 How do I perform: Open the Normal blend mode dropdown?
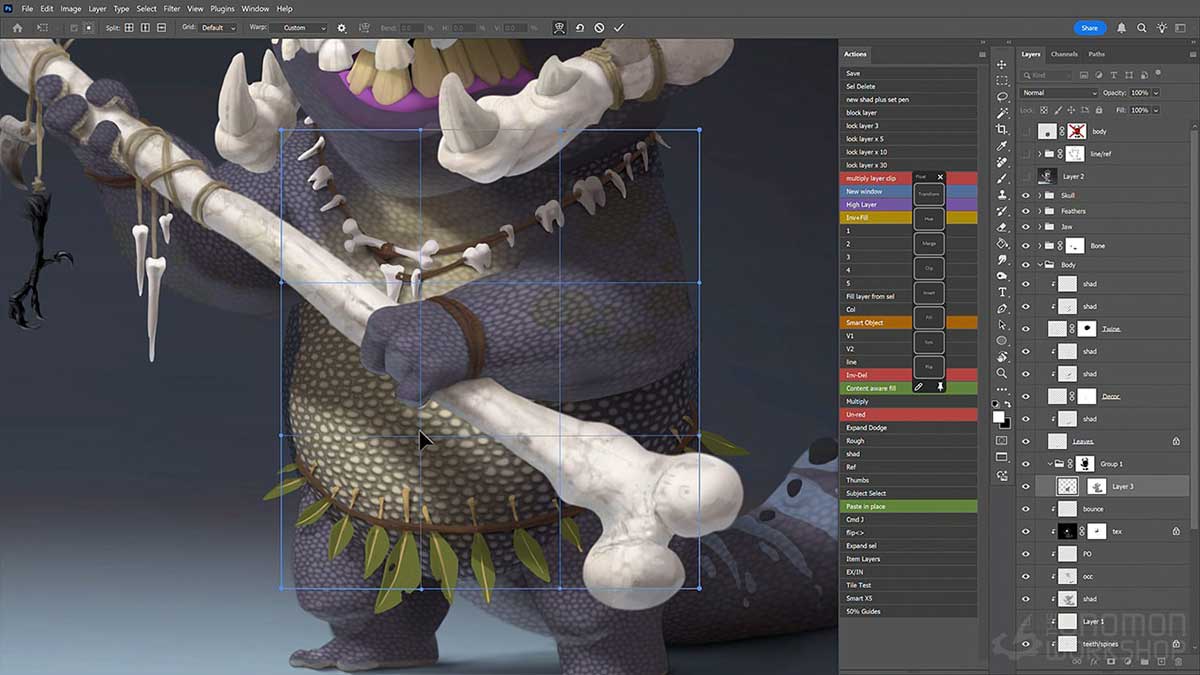1057,92
